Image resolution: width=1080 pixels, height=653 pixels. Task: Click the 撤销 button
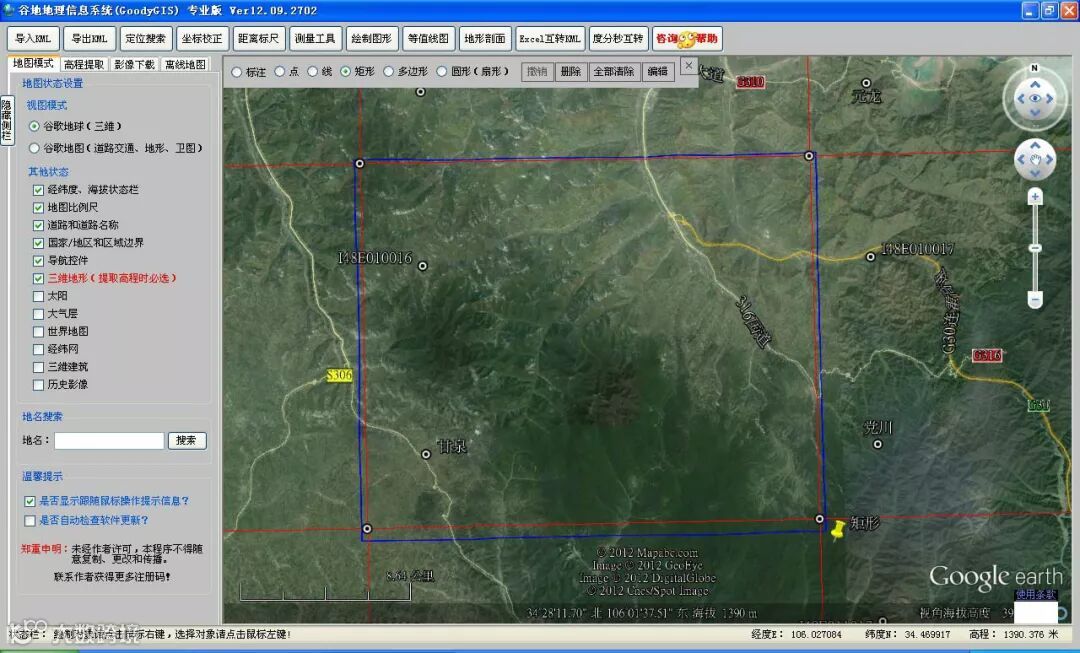(537, 72)
